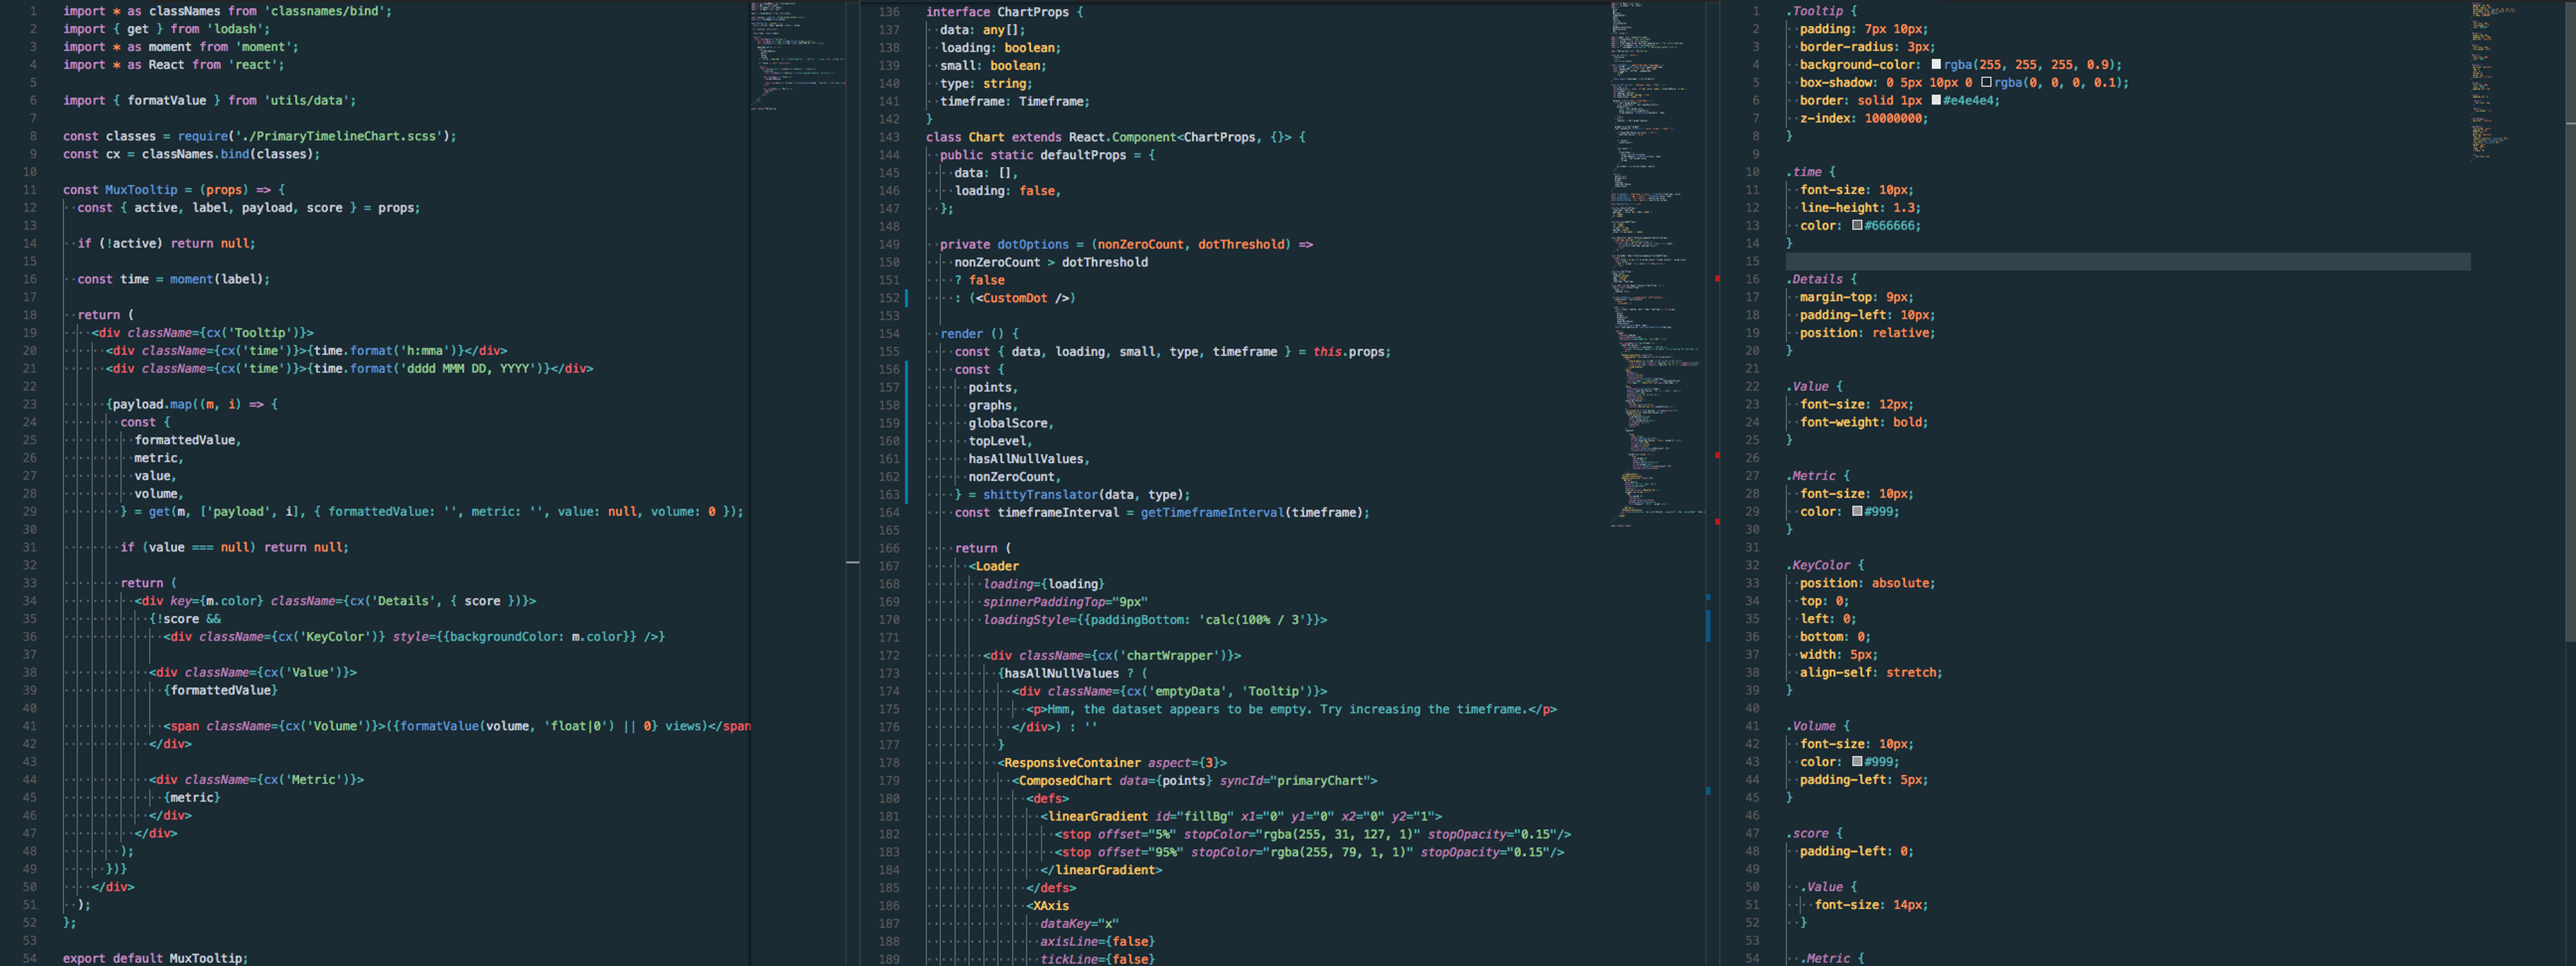The image size is (2576, 966).
Task: Click the #999 swatch under .Volume rule
Action: [x=1857, y=762]
